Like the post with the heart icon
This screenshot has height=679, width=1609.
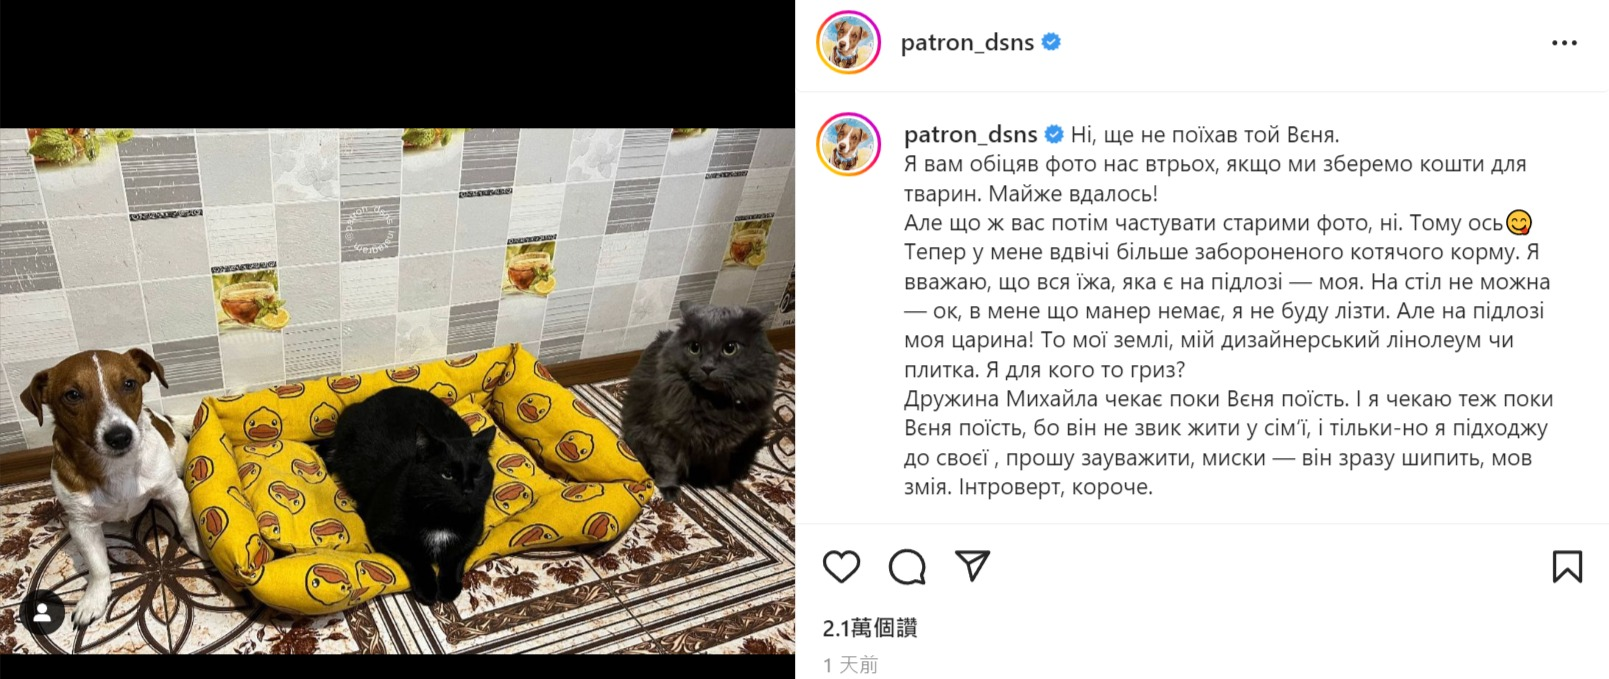tap(841, 567)
